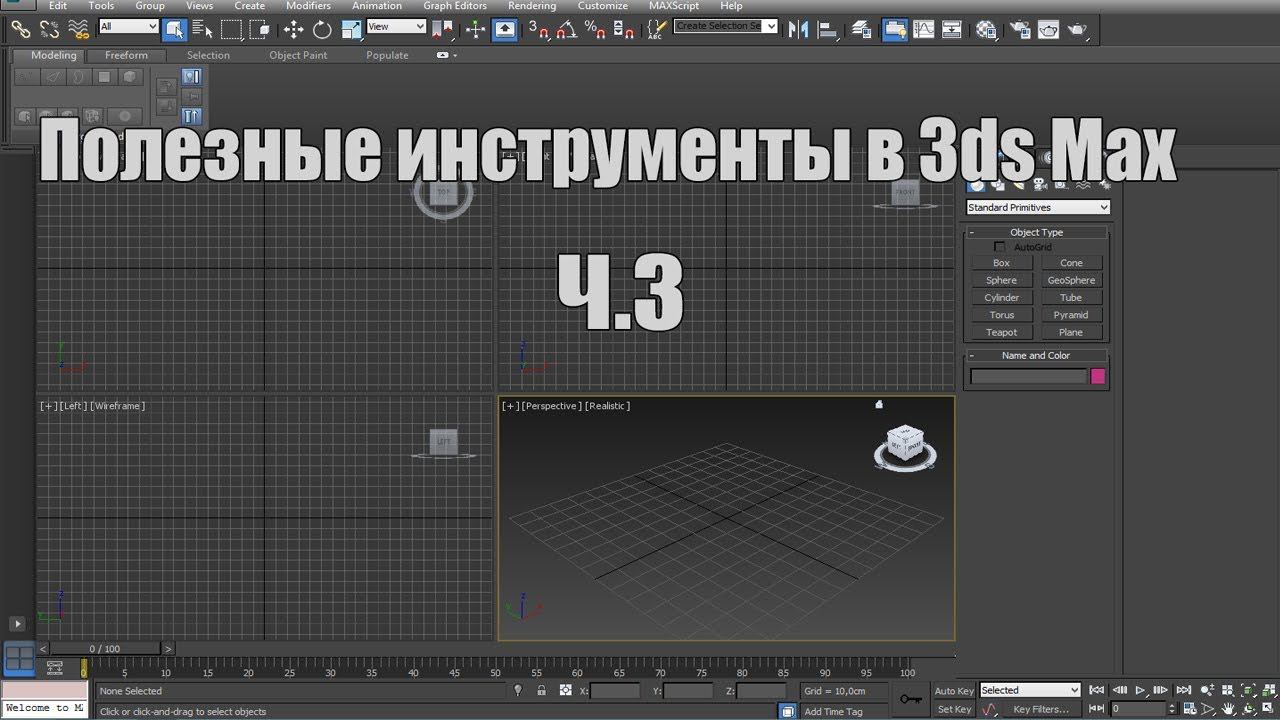
Task: Open the Modifiers menu
Action: click(x=308, y=6)
